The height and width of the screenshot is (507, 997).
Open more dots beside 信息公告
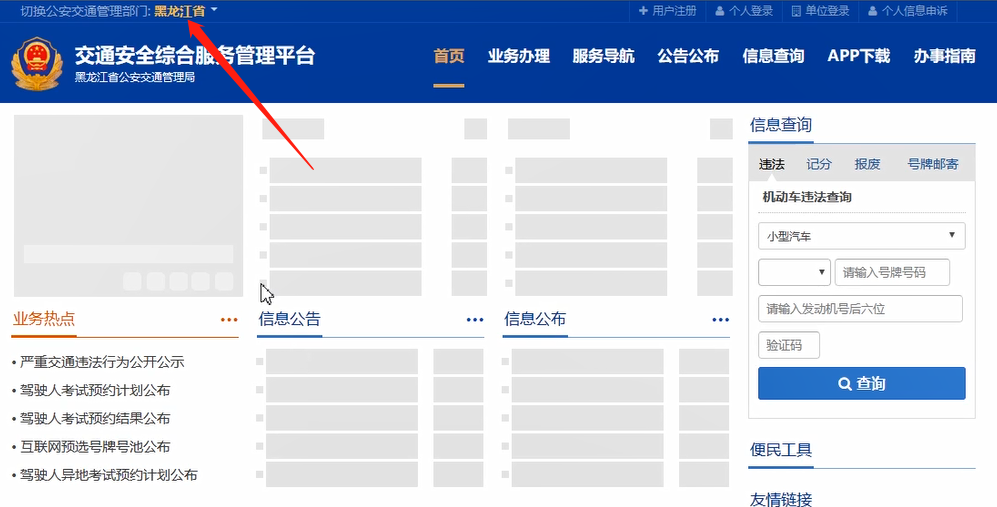click(x=475, y=319)
